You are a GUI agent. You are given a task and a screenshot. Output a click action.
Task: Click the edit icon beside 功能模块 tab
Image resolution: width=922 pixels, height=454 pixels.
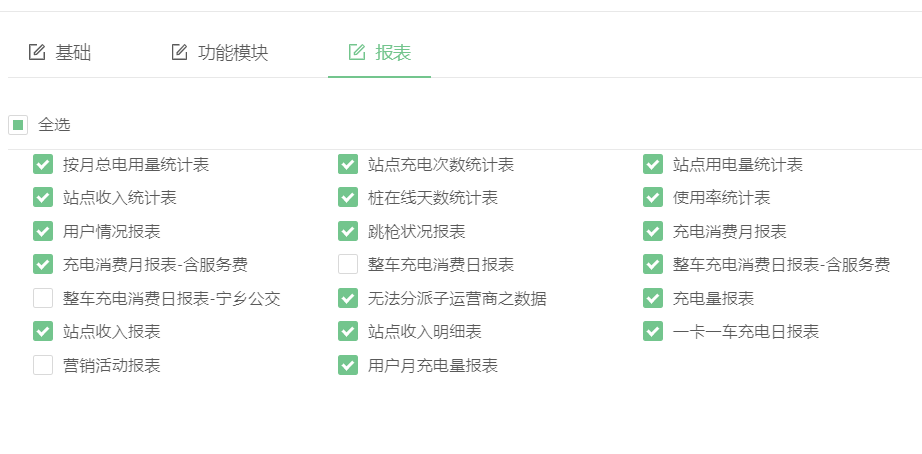pos(179,52)
